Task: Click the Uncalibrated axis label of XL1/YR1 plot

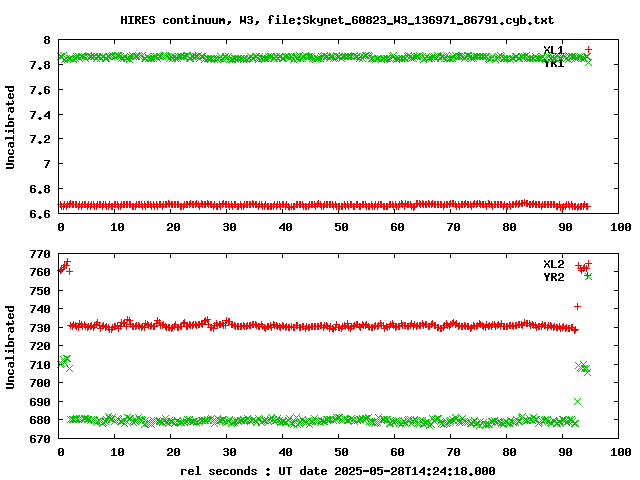Action: tap(10, 127)
